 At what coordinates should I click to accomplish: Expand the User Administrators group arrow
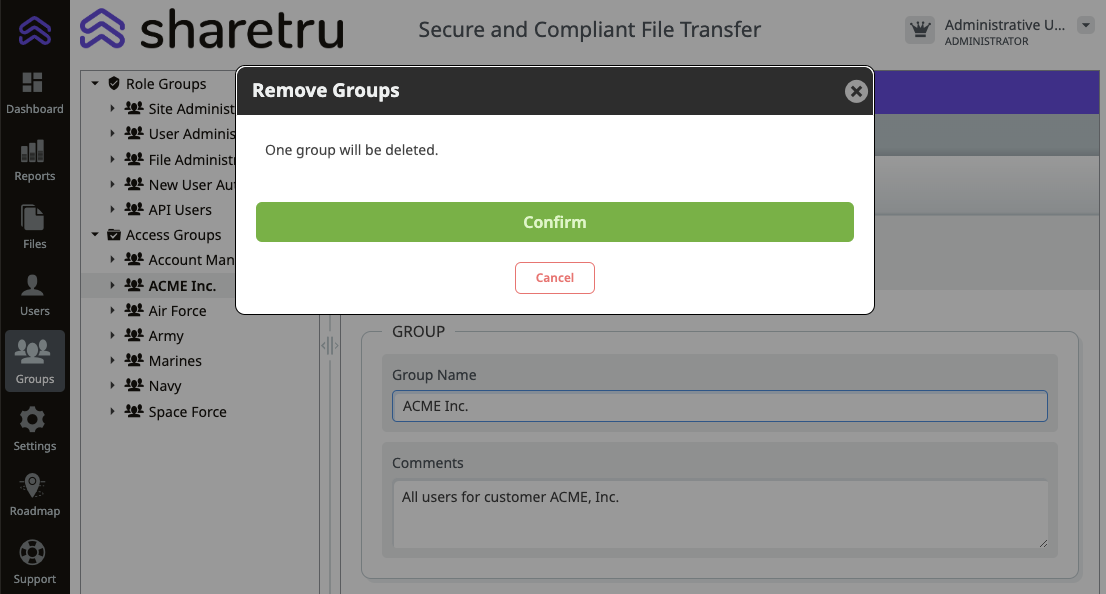(x=112, y=133)
